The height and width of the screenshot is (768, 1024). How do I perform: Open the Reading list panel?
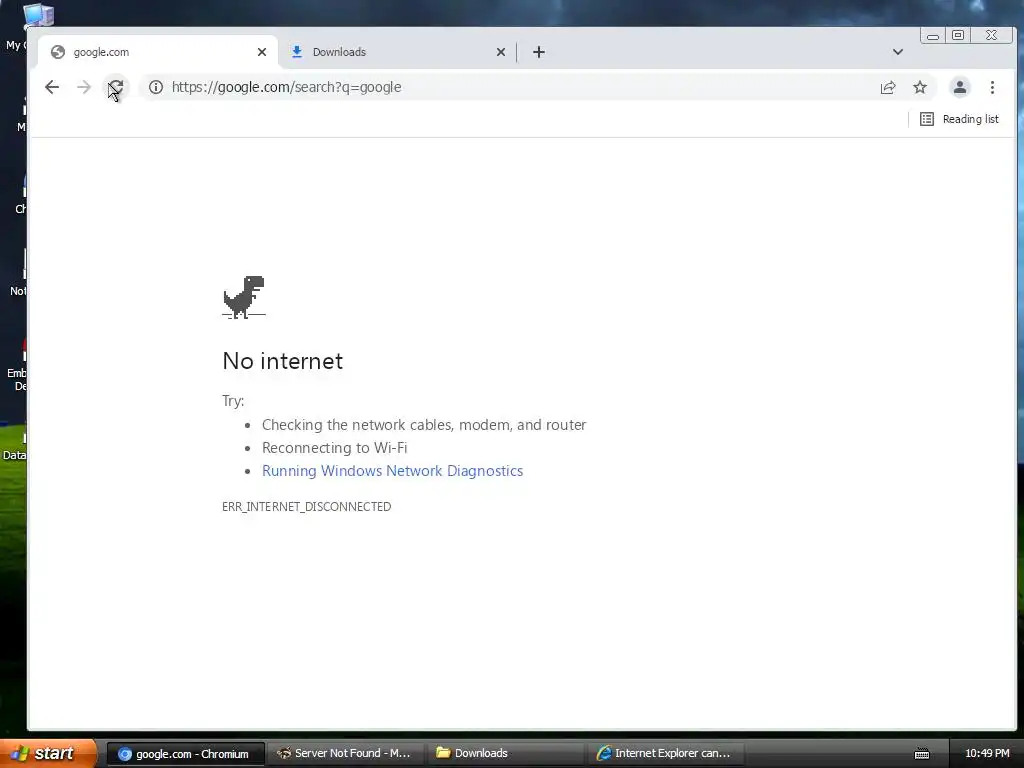coord(959,119)
